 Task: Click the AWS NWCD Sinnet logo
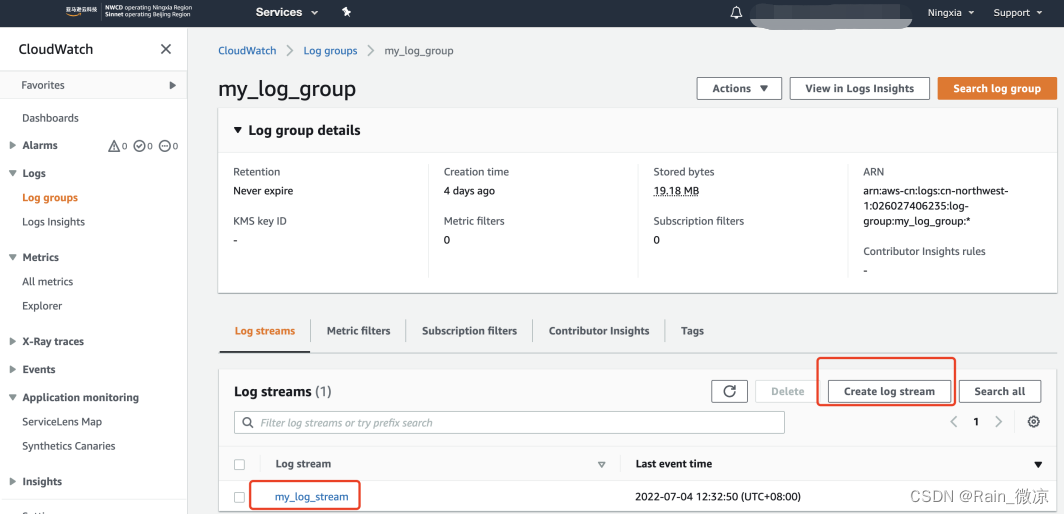tap(129, 12)
